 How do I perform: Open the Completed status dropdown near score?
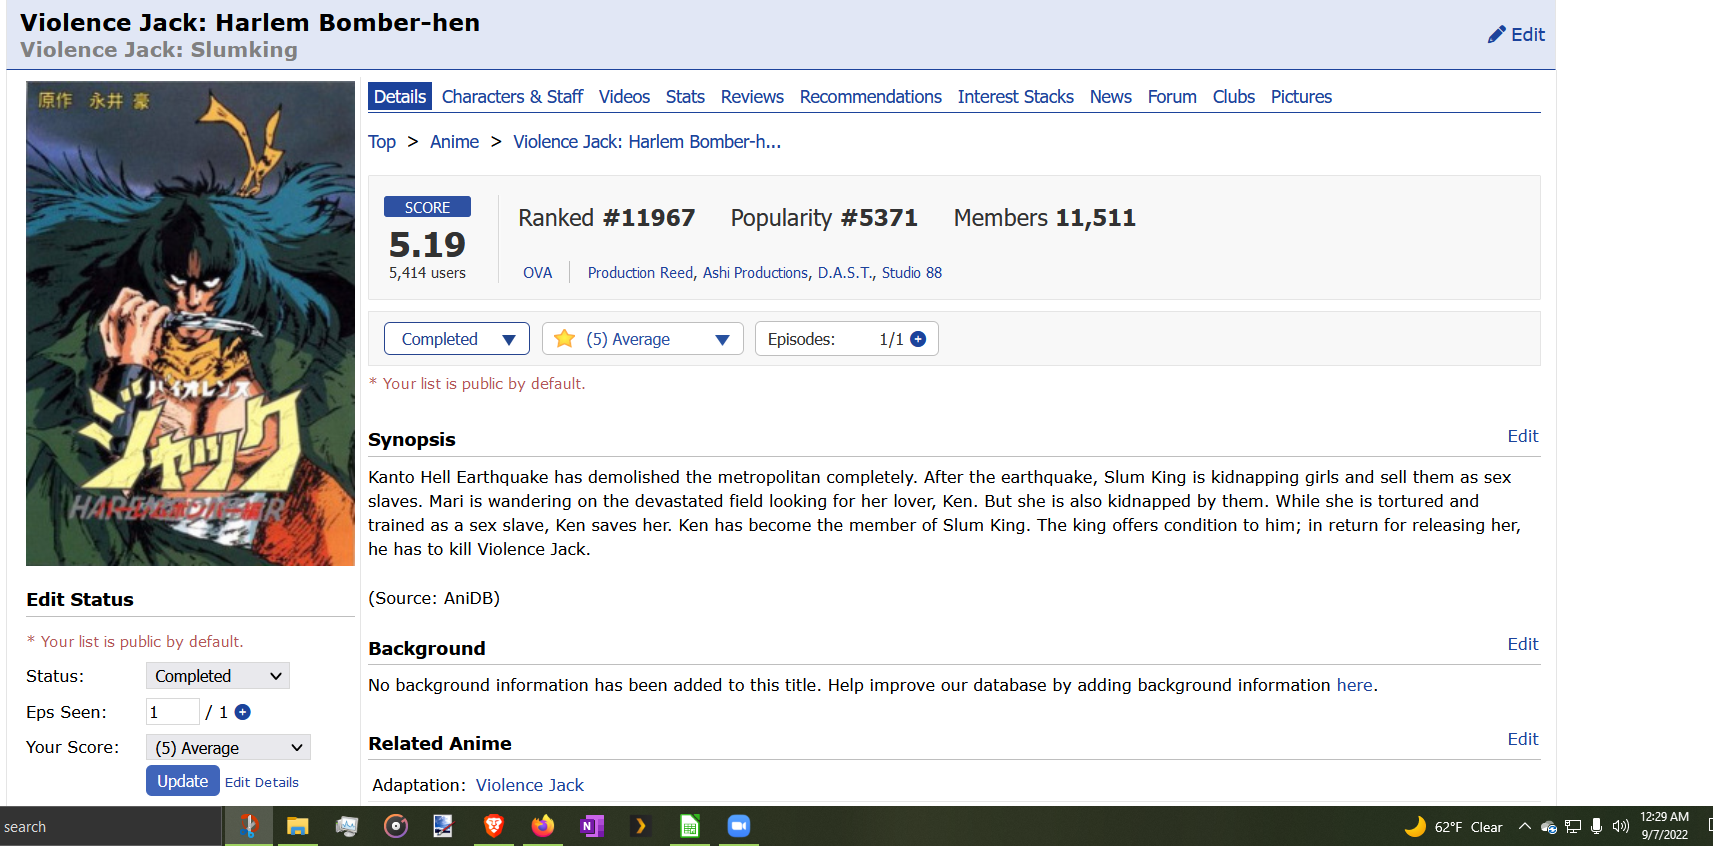457,339
